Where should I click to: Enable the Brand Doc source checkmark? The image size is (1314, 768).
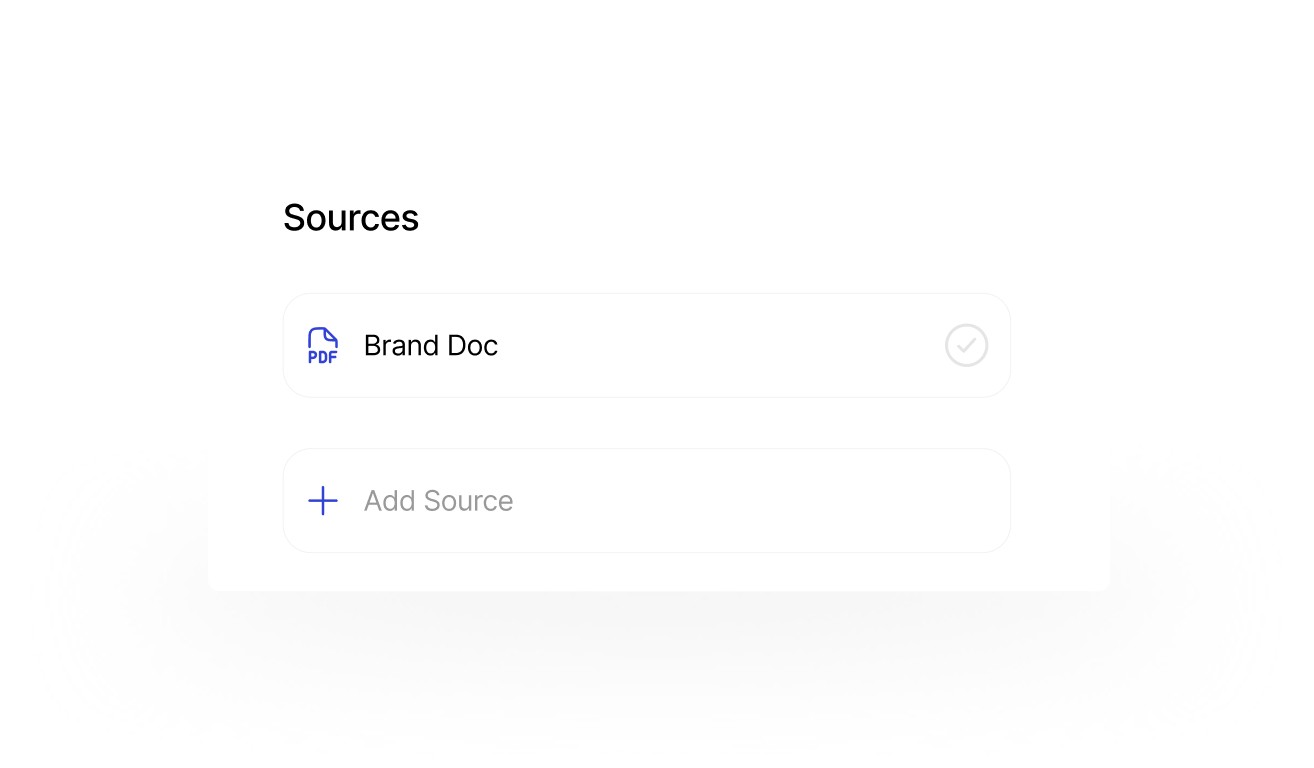click(x=966, y=345)
